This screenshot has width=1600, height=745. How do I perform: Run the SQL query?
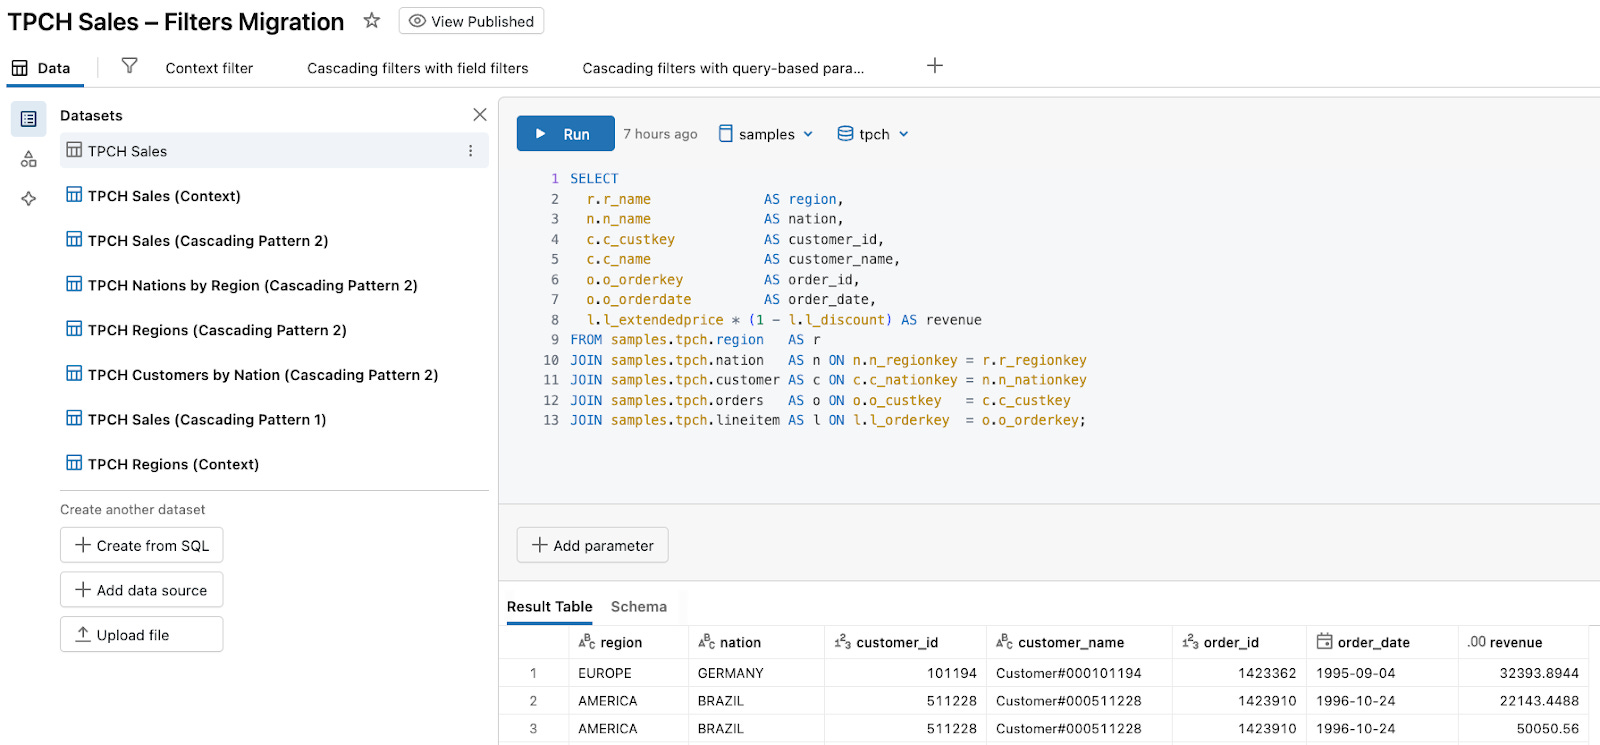tap(565, 134)
